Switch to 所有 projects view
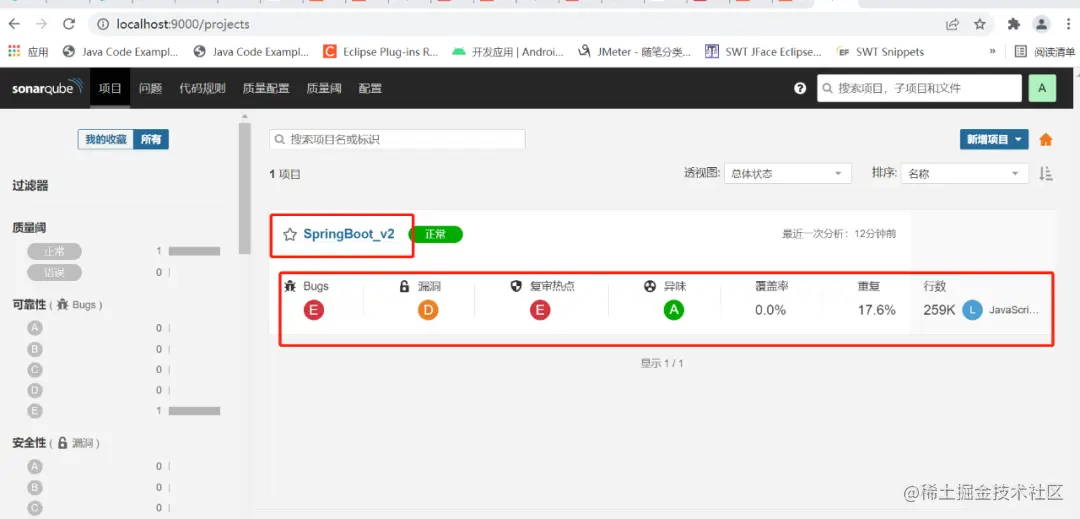Image resolution: width=1080 pixels, height=519 pixels. coord(151,139)
